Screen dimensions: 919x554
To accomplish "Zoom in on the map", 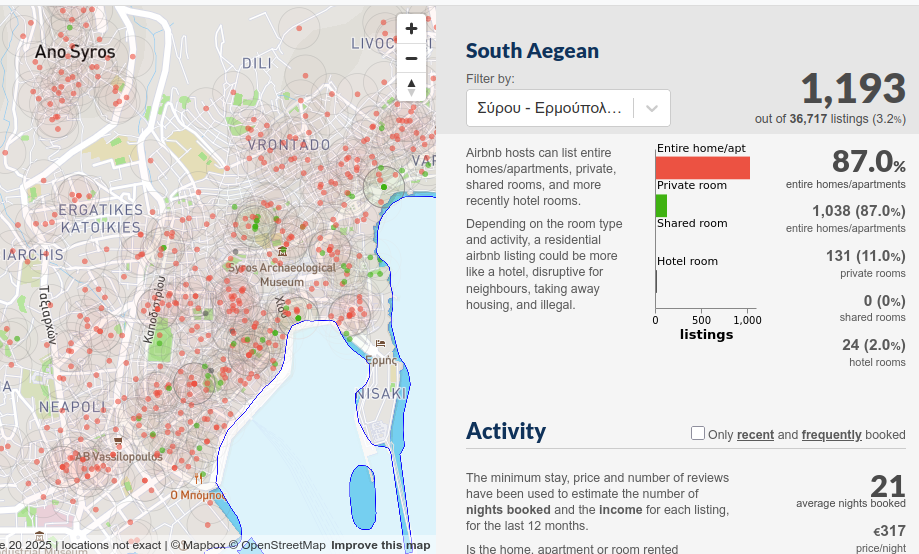I will click(x=411, y=29).
